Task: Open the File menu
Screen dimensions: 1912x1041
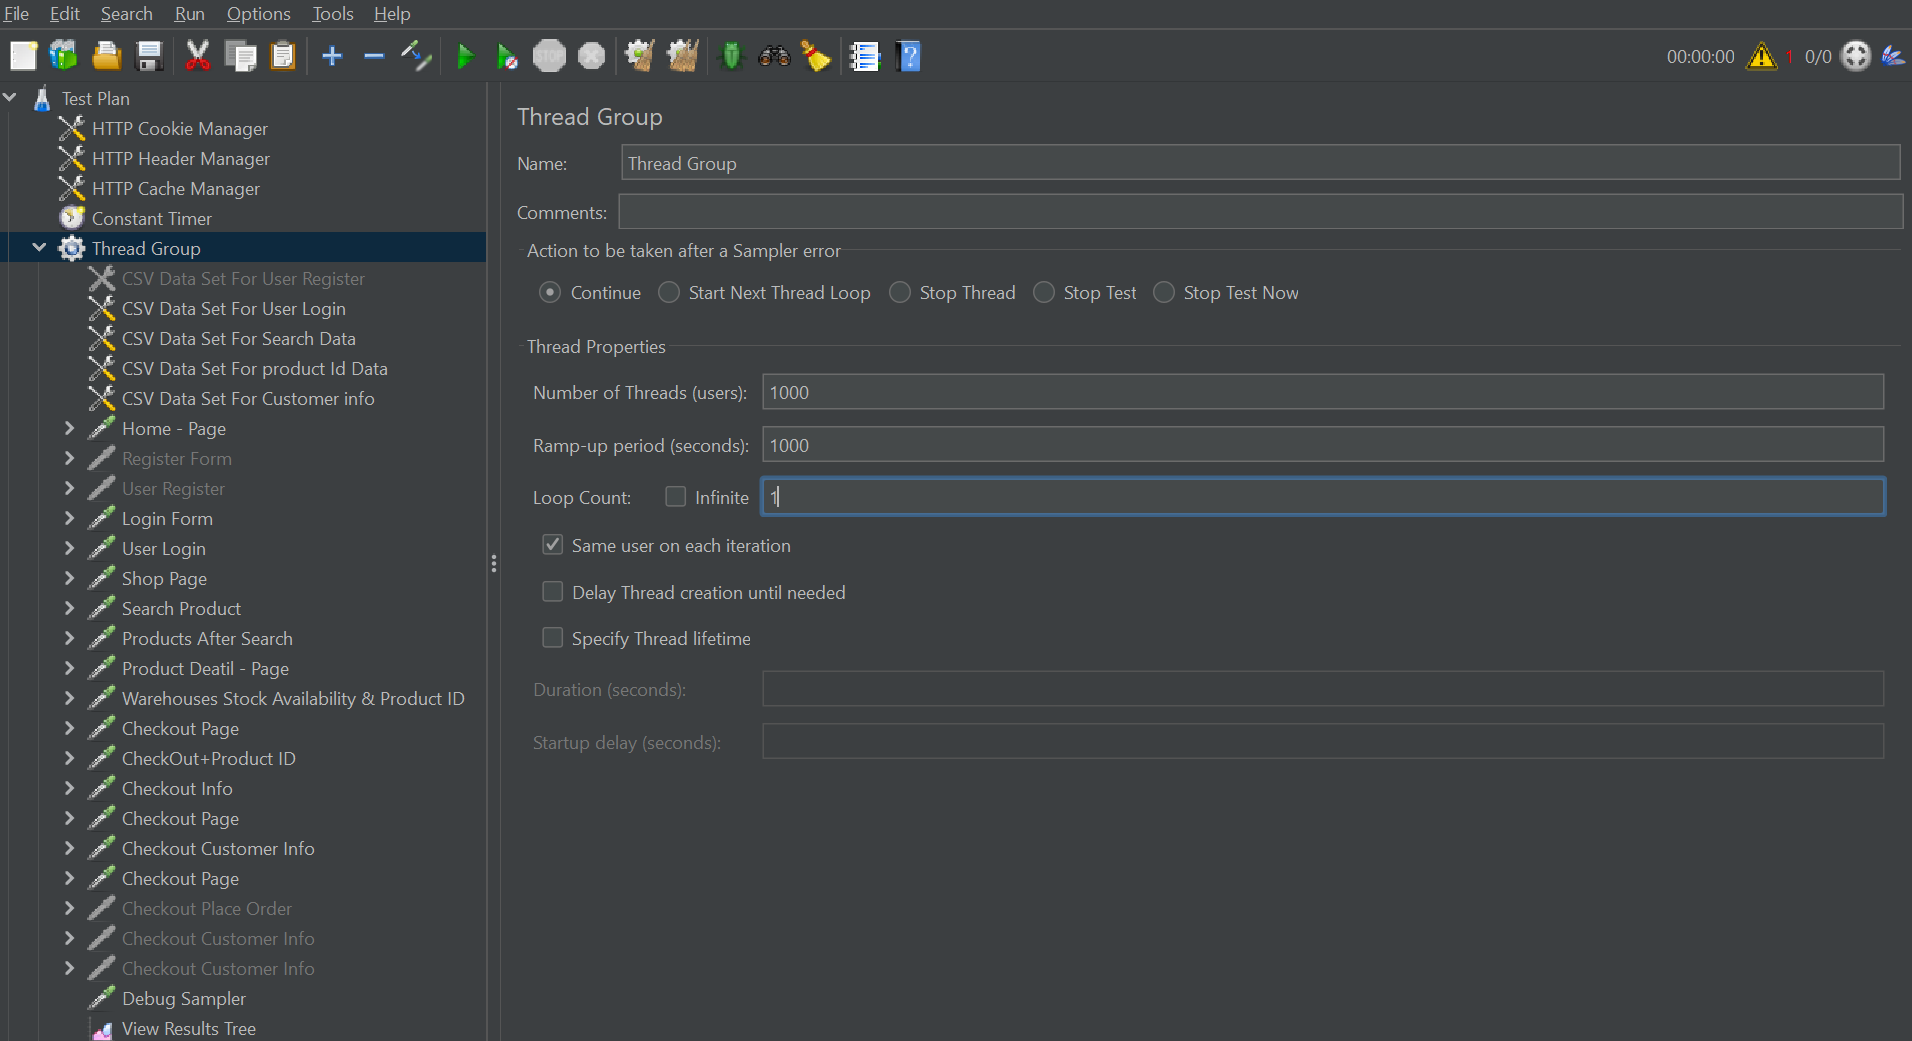Action: tap(16, 14)
